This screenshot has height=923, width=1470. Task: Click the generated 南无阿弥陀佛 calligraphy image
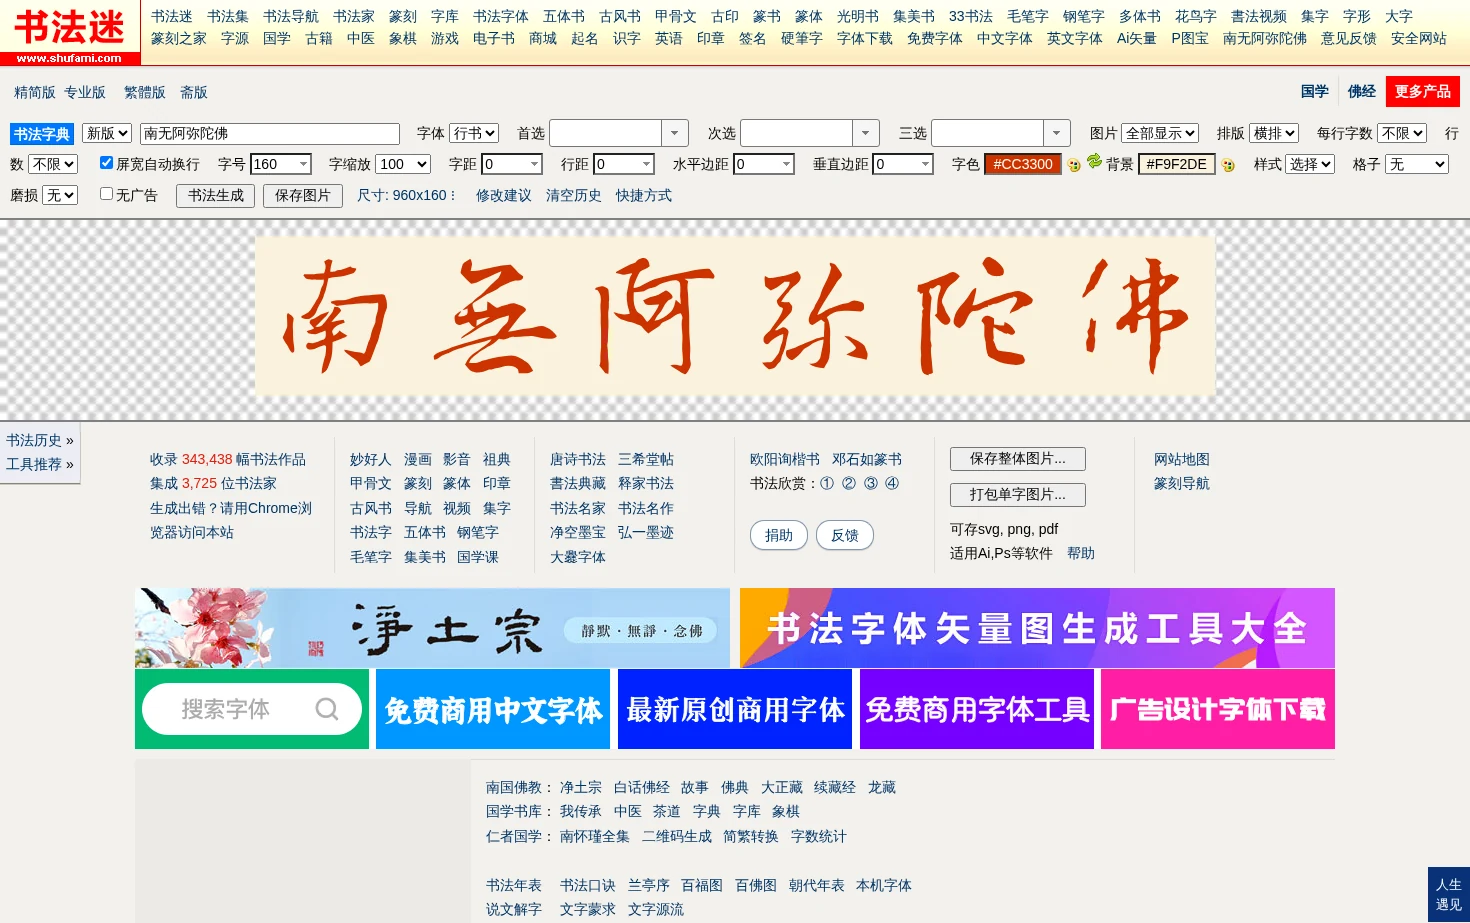[735, 315]
